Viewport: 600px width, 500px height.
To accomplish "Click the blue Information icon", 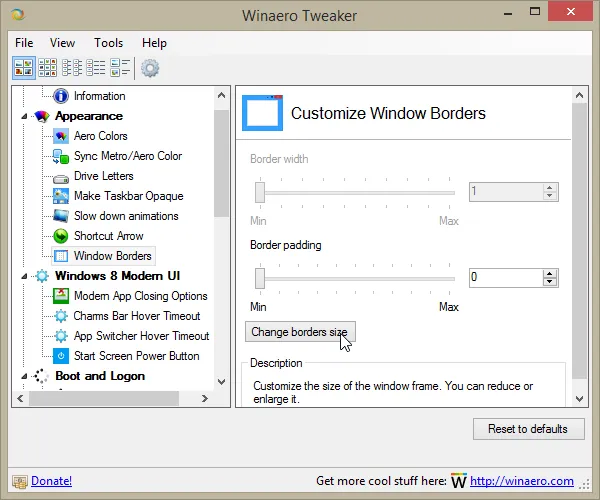I will (61, 96).
